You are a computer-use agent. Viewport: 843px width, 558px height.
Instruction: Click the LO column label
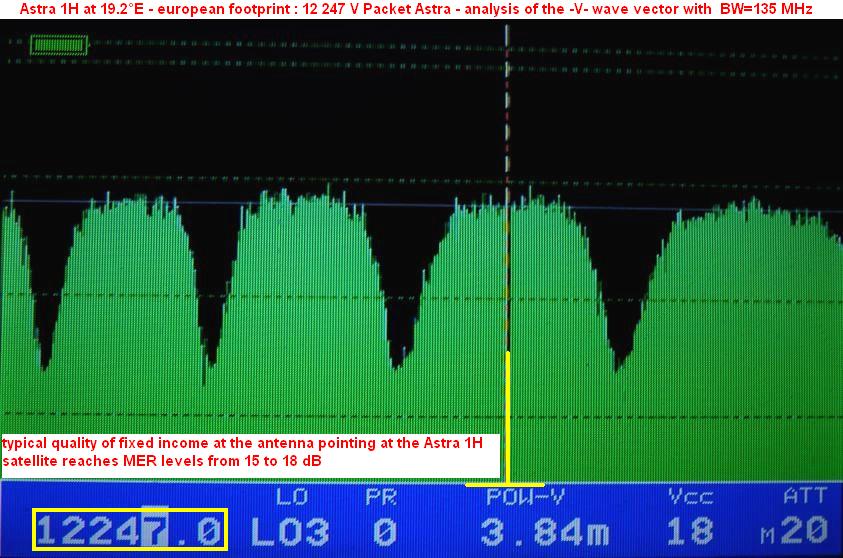287,496
